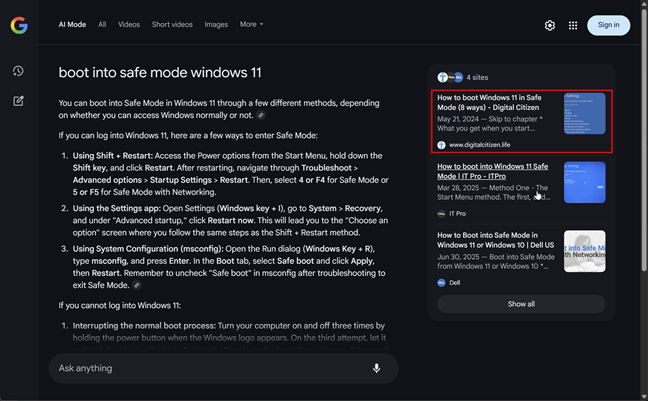648x401 pixels.
Task: Switch to the All tab
Action: pyautogui.click(x=102, y=24)
